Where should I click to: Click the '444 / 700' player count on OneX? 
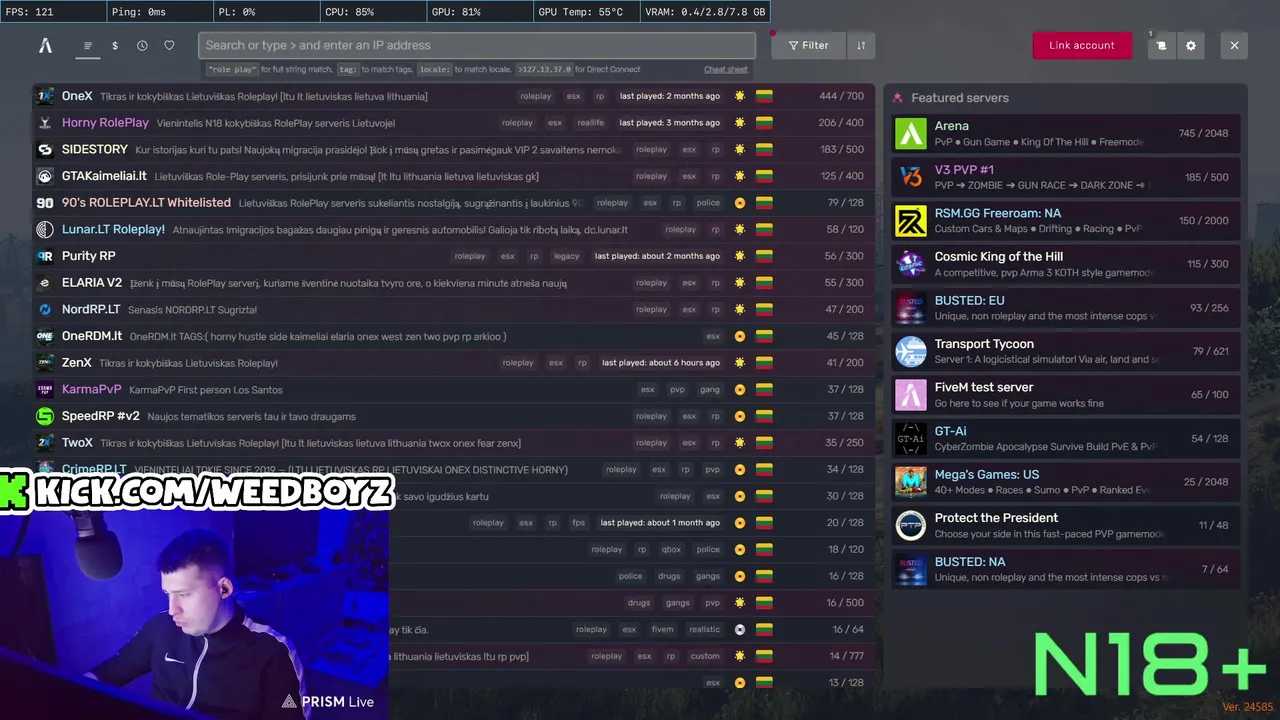pyautogui.click(x=841, y=96)
